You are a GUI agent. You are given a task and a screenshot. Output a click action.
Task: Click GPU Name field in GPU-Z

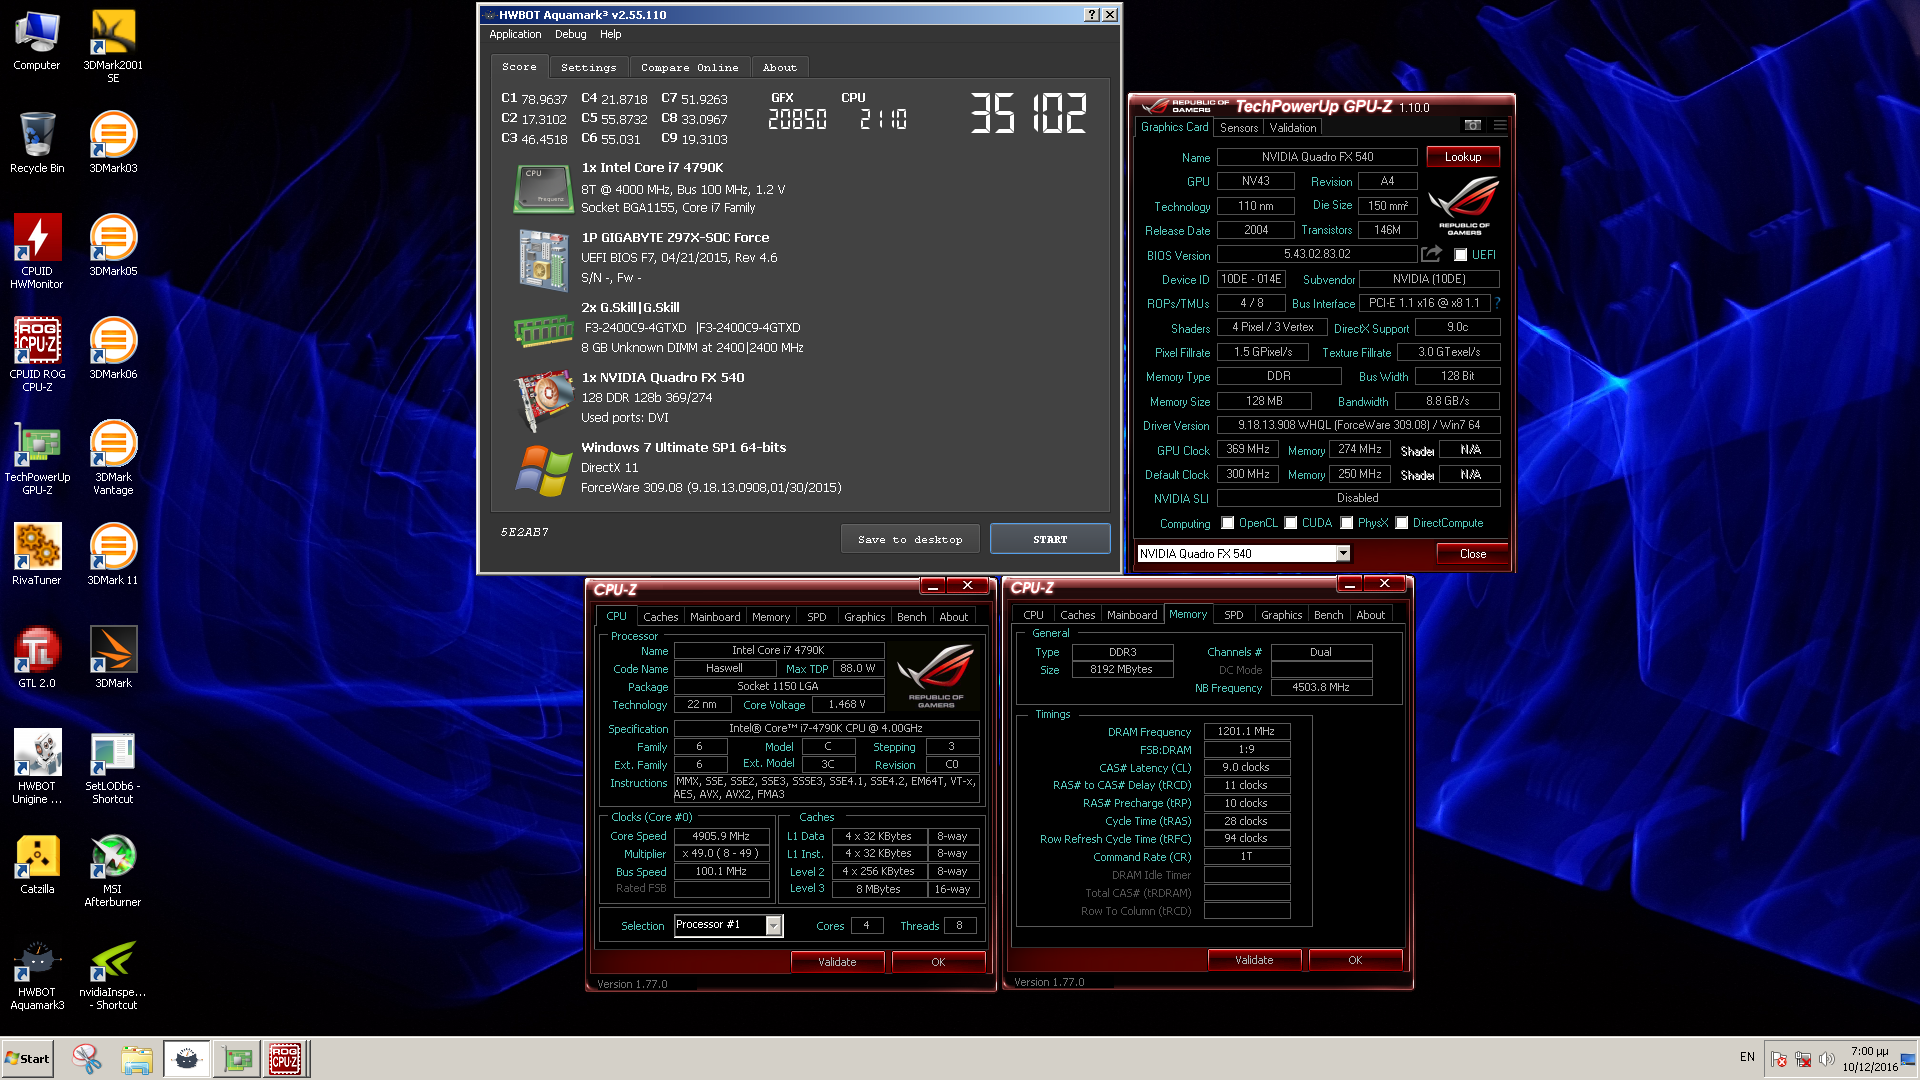pos(1317,157)
